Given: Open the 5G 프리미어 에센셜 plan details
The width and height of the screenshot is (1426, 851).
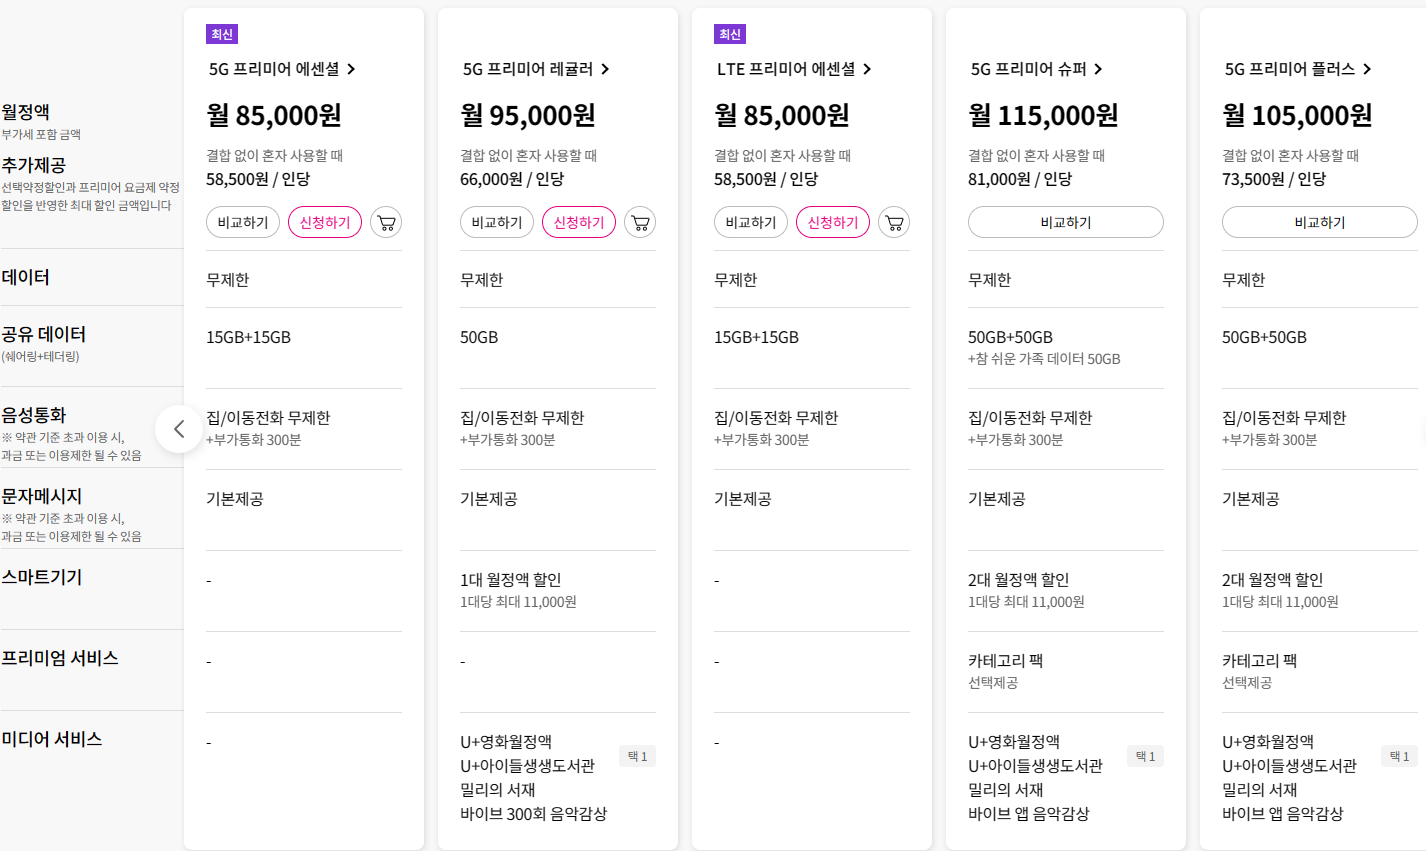Looking at the screenshot, I should click(282, 69).
